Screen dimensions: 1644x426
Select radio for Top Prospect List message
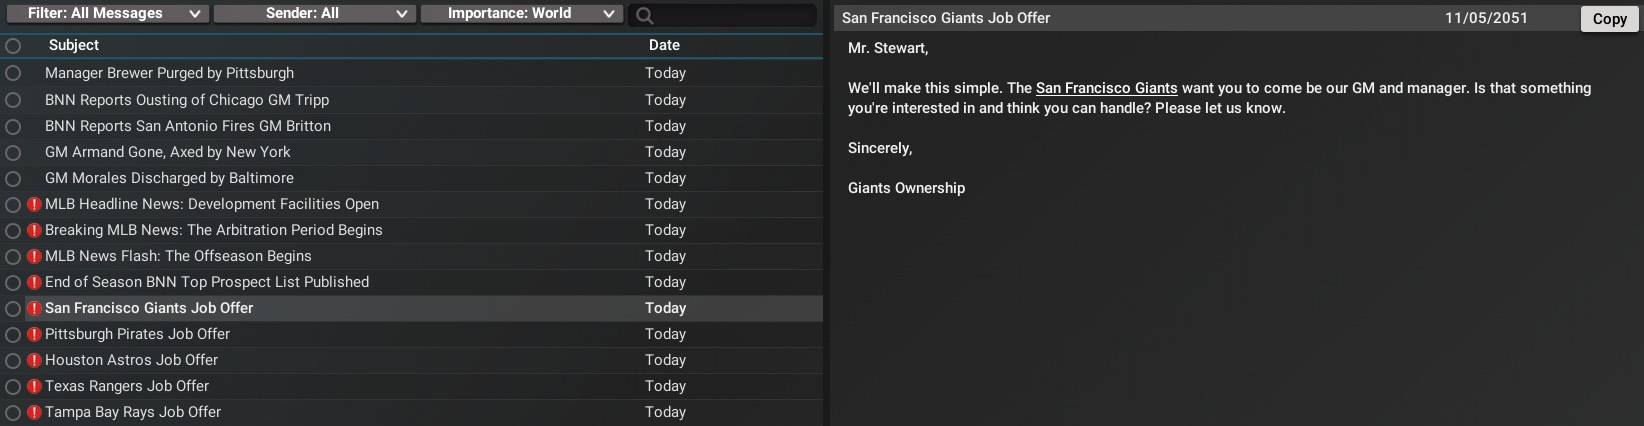(13, 282)
